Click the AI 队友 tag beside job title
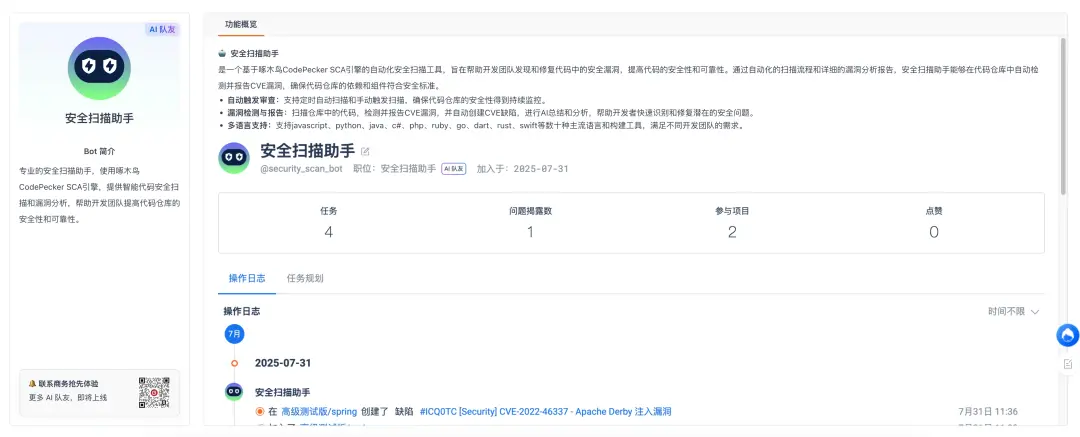 pyautogui.click(x=454, y=168)
